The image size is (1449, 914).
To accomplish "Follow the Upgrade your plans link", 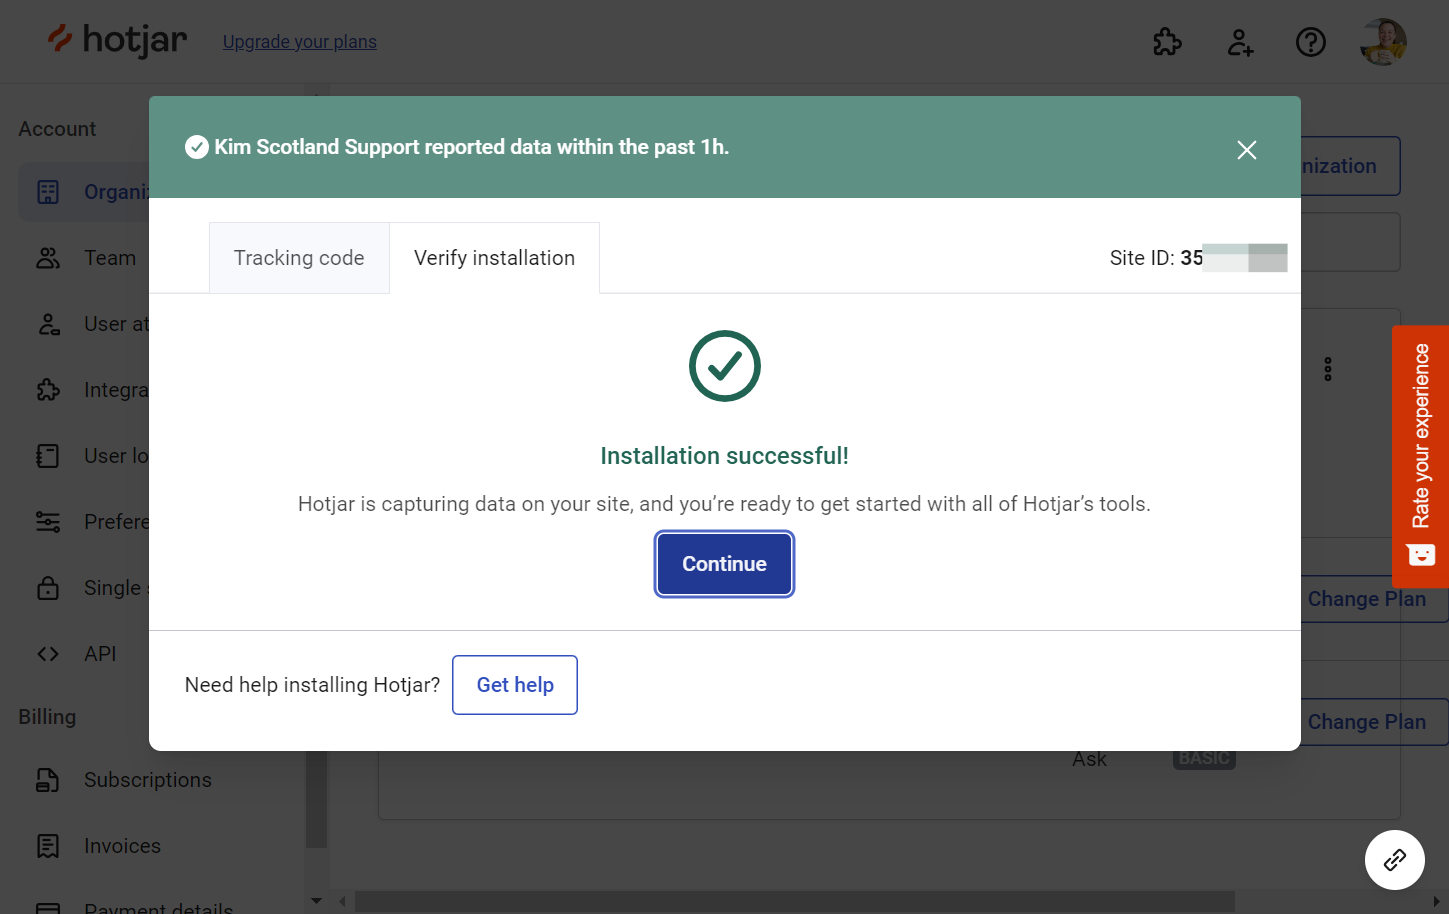I will pyautogui.click(x=300, y=42).
